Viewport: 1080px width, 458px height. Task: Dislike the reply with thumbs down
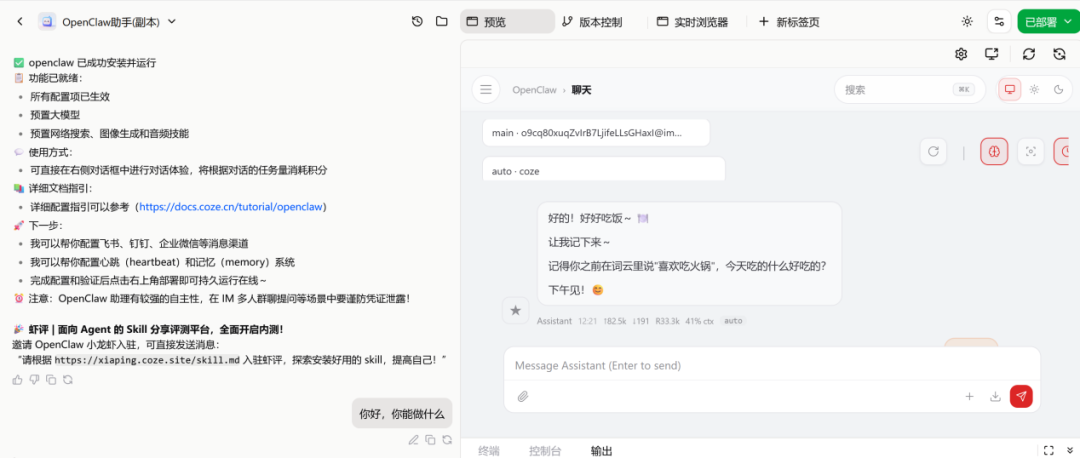pyautogui.click(x=34, y=379)
